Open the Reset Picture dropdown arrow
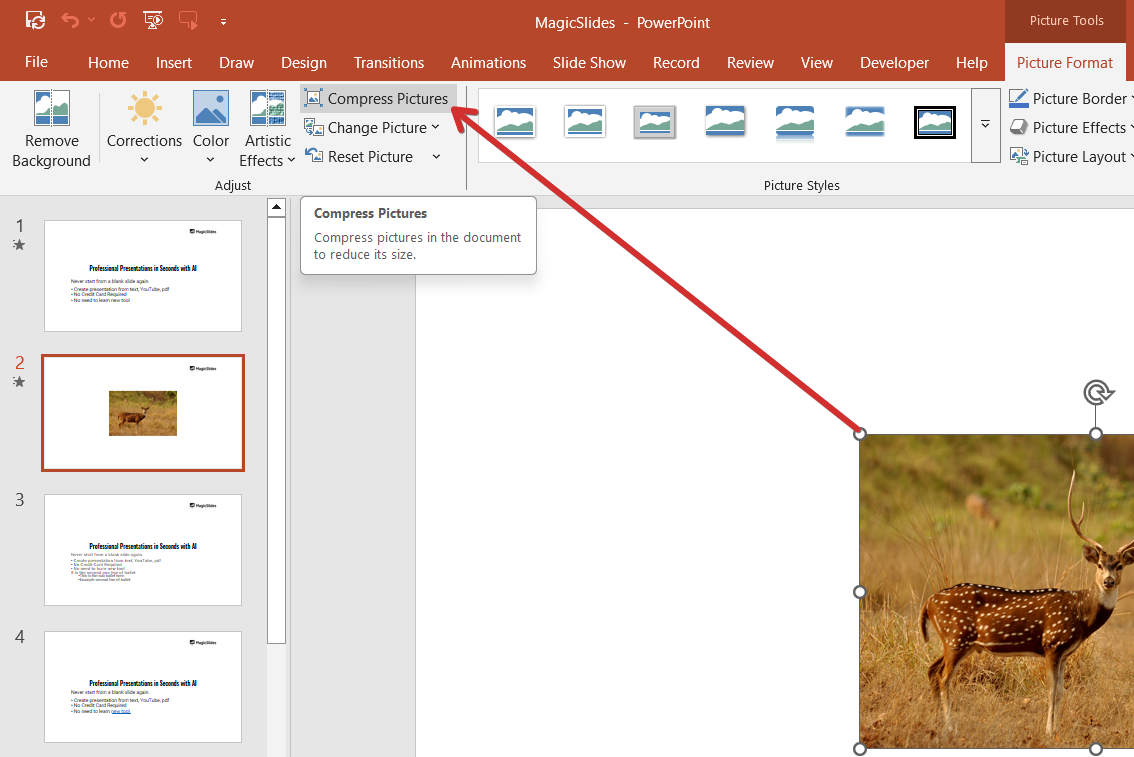This screenshot has width=1134, height=757. [436, 157]
